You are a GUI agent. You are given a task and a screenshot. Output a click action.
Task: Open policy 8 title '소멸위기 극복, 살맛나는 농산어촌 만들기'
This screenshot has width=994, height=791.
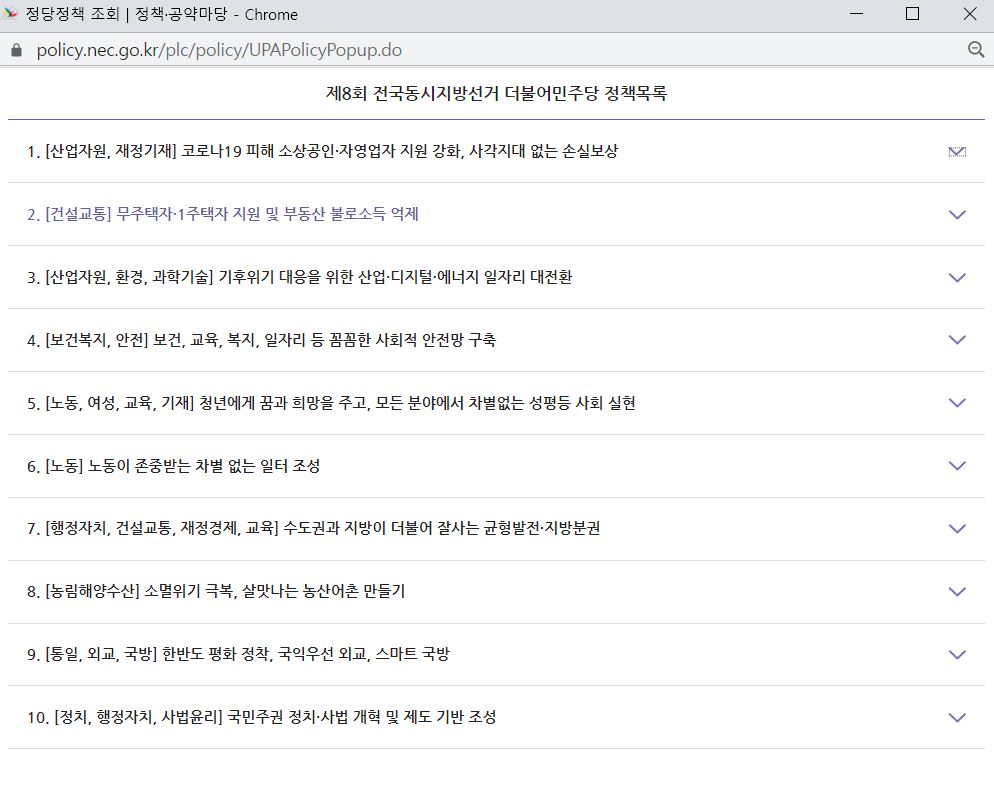274,591
